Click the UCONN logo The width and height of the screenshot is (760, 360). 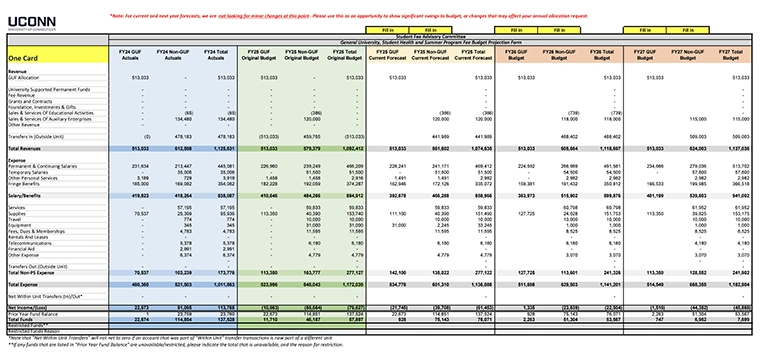tap(32, 23)
